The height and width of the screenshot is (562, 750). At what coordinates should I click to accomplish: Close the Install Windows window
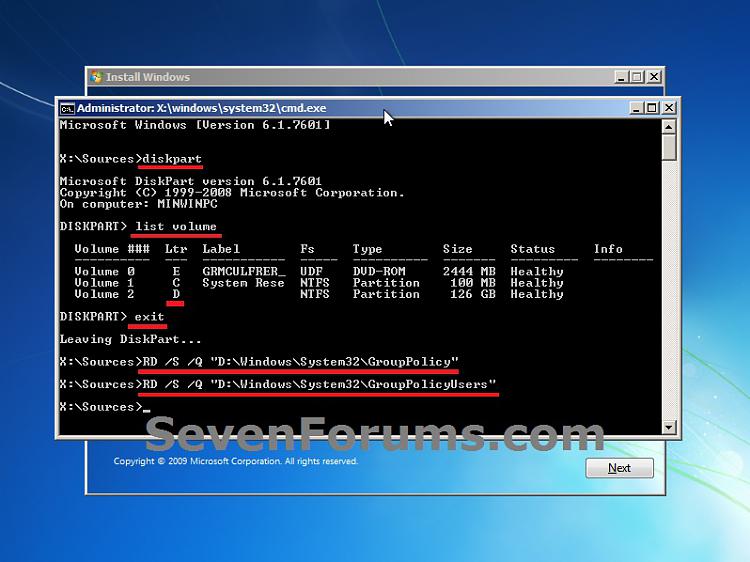coord(654,77)
